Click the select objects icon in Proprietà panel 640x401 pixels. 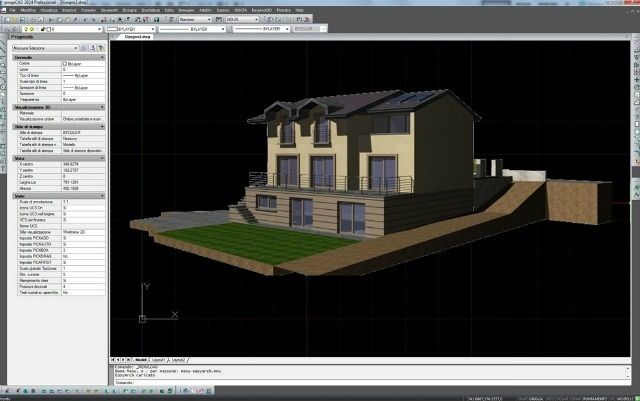click(x=93, y=48)
